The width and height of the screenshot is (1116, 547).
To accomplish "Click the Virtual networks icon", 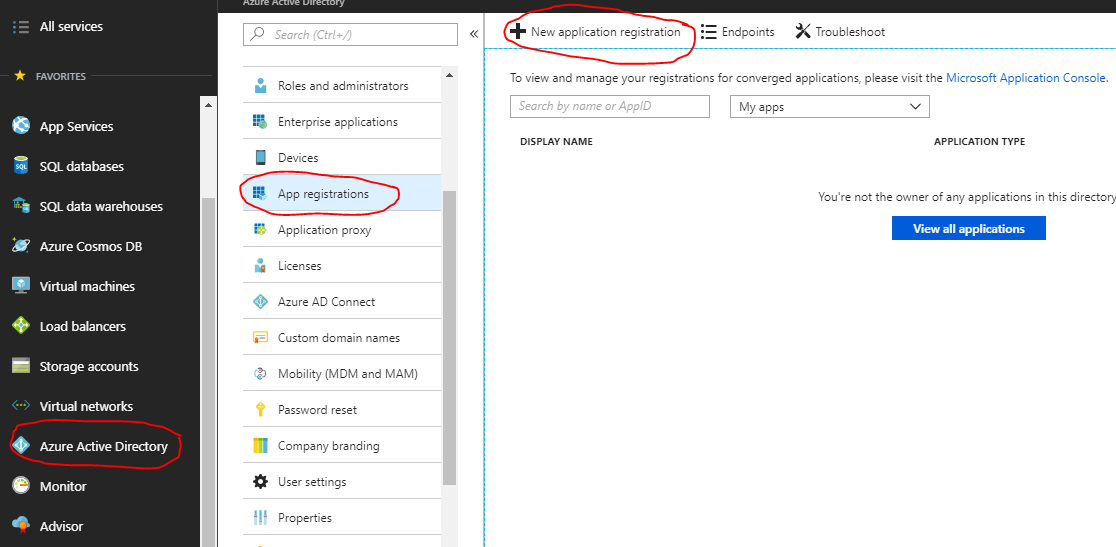I will (21, 406).
